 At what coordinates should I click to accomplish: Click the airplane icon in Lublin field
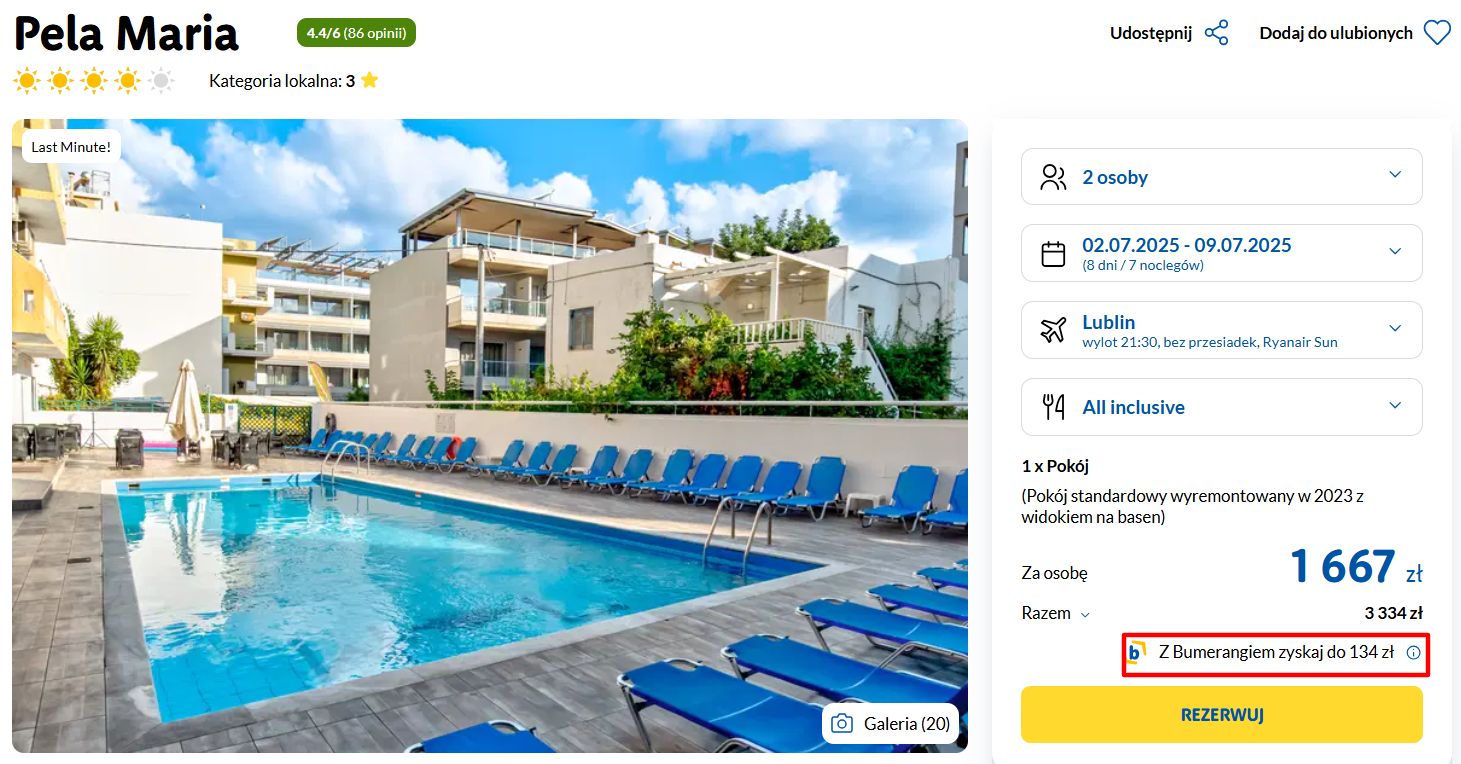pyautogui.click(x=1053, y=330)
